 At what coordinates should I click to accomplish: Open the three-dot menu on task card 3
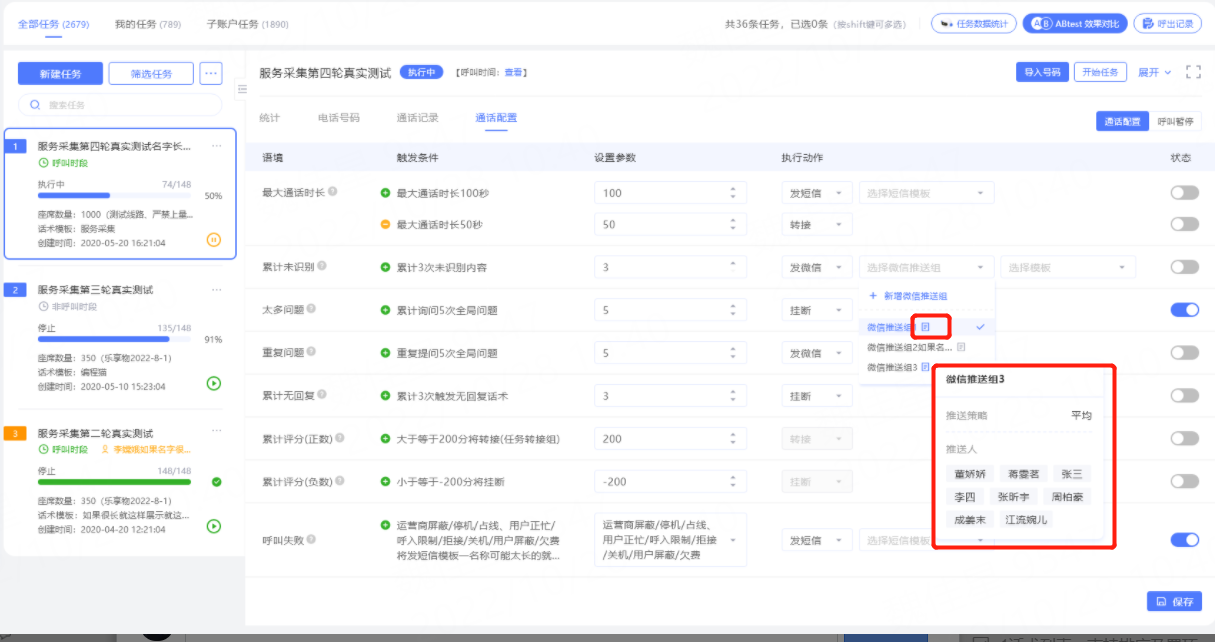pos(216,433)
